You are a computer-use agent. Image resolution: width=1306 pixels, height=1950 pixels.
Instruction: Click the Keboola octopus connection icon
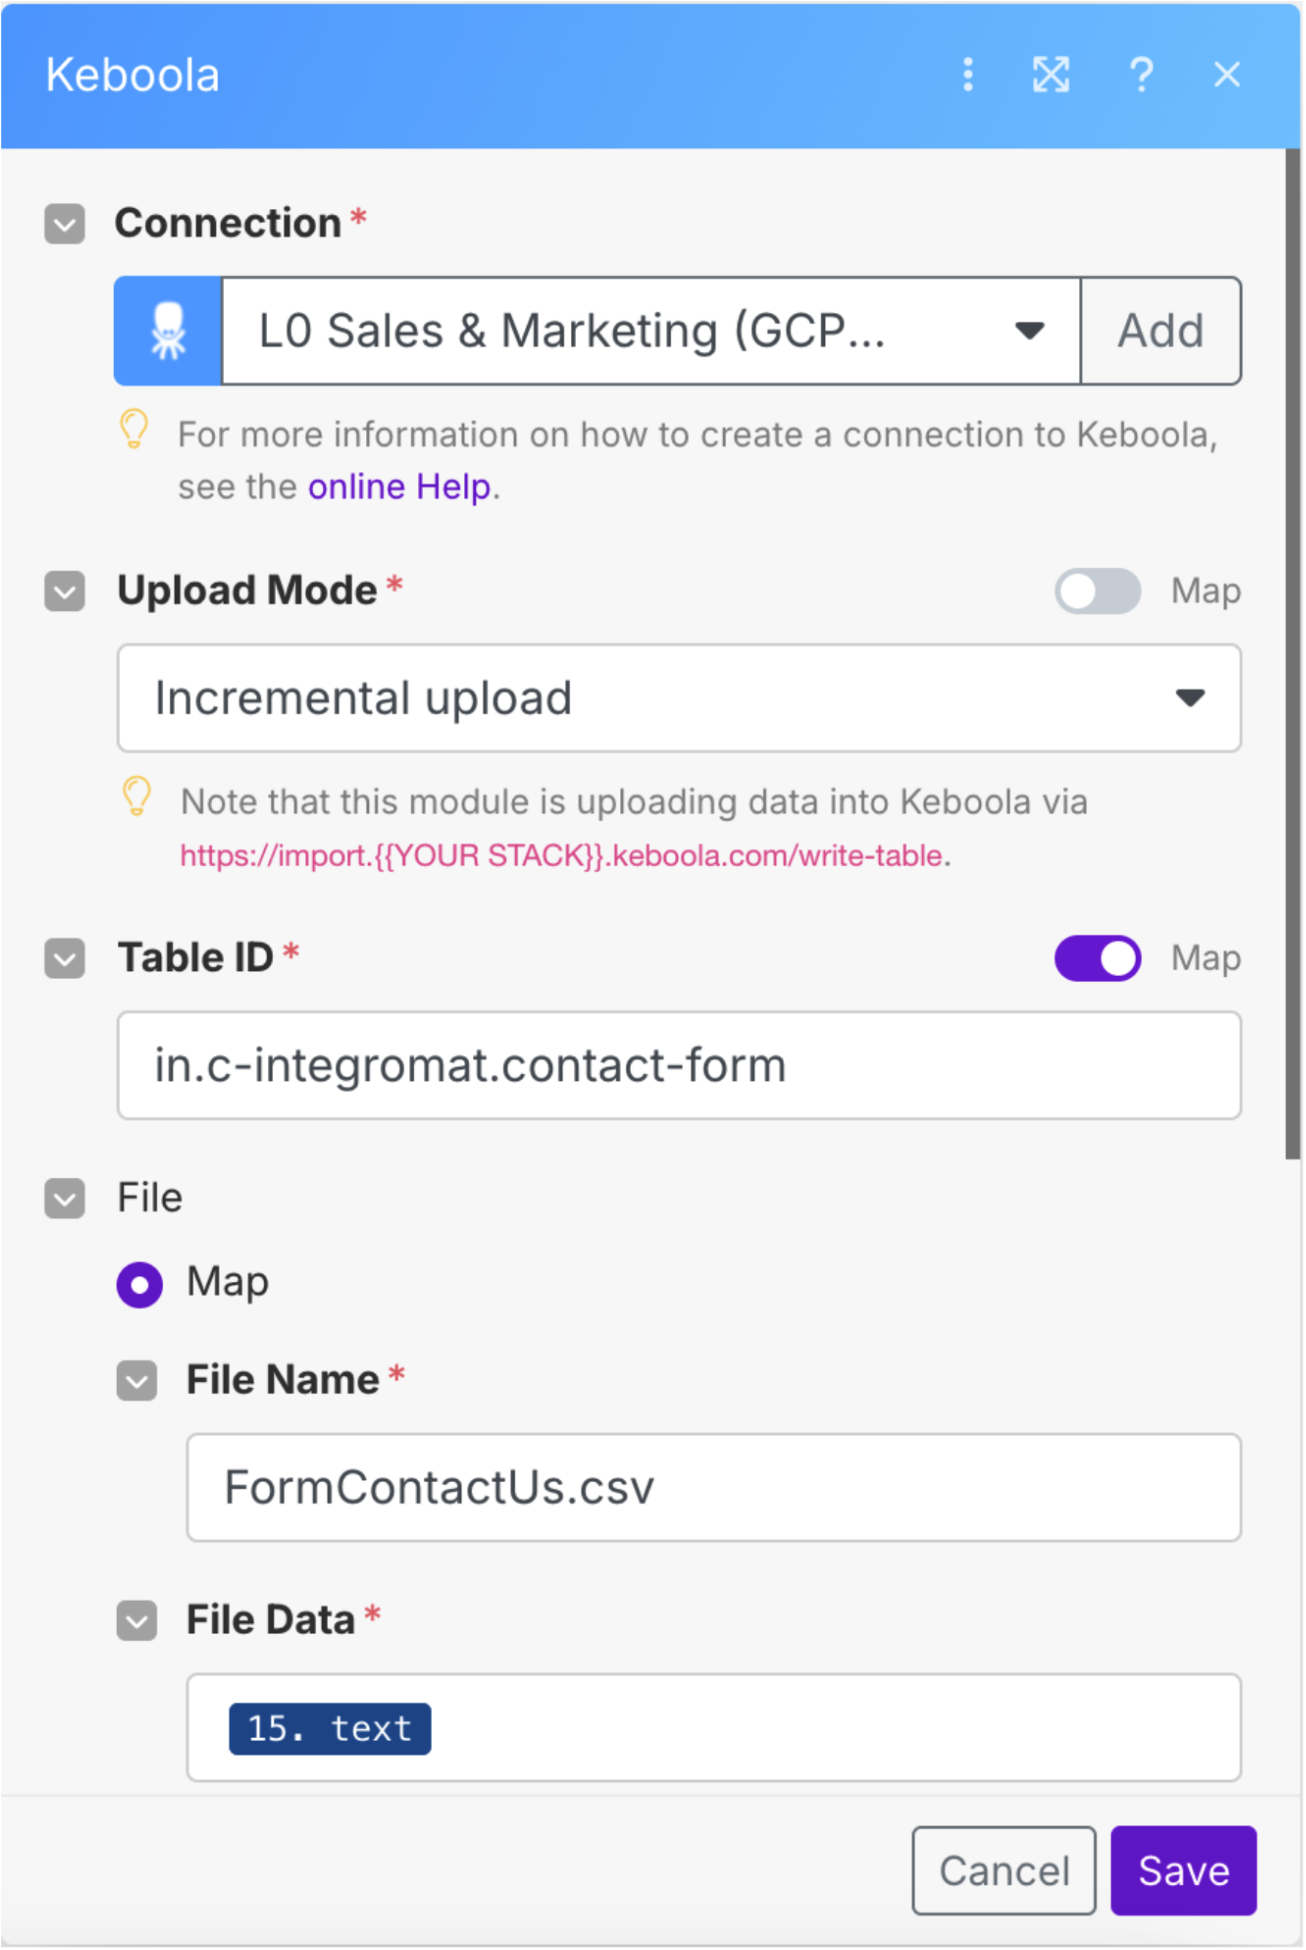click(x=168, y=331)
